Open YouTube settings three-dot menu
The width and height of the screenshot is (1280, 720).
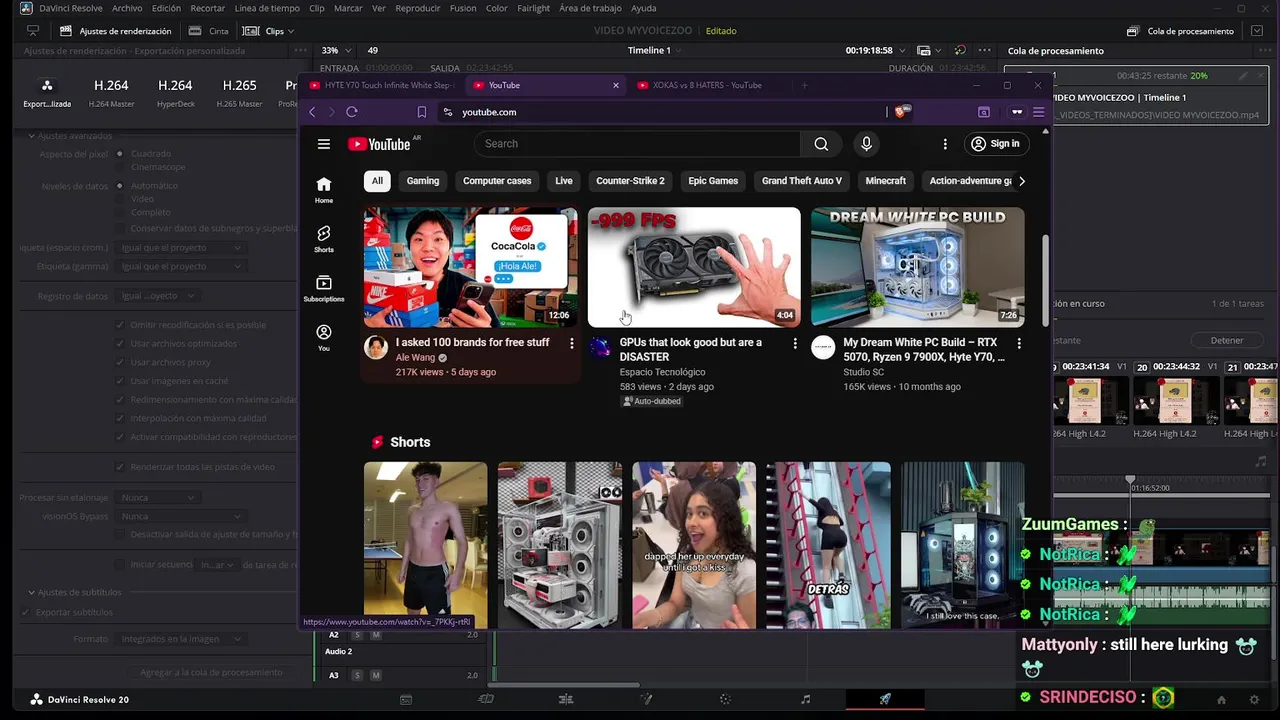pyautogui.click(x=945, y=144)
